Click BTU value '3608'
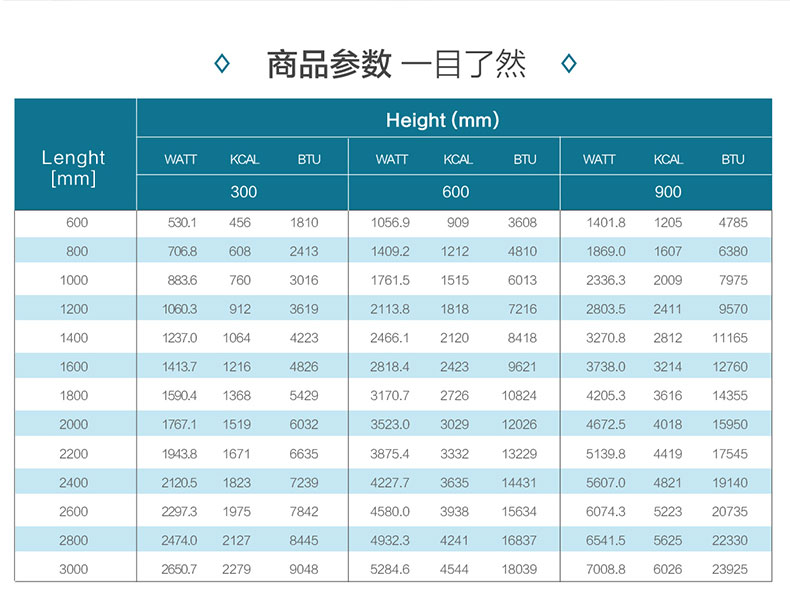 click(522, 223)
